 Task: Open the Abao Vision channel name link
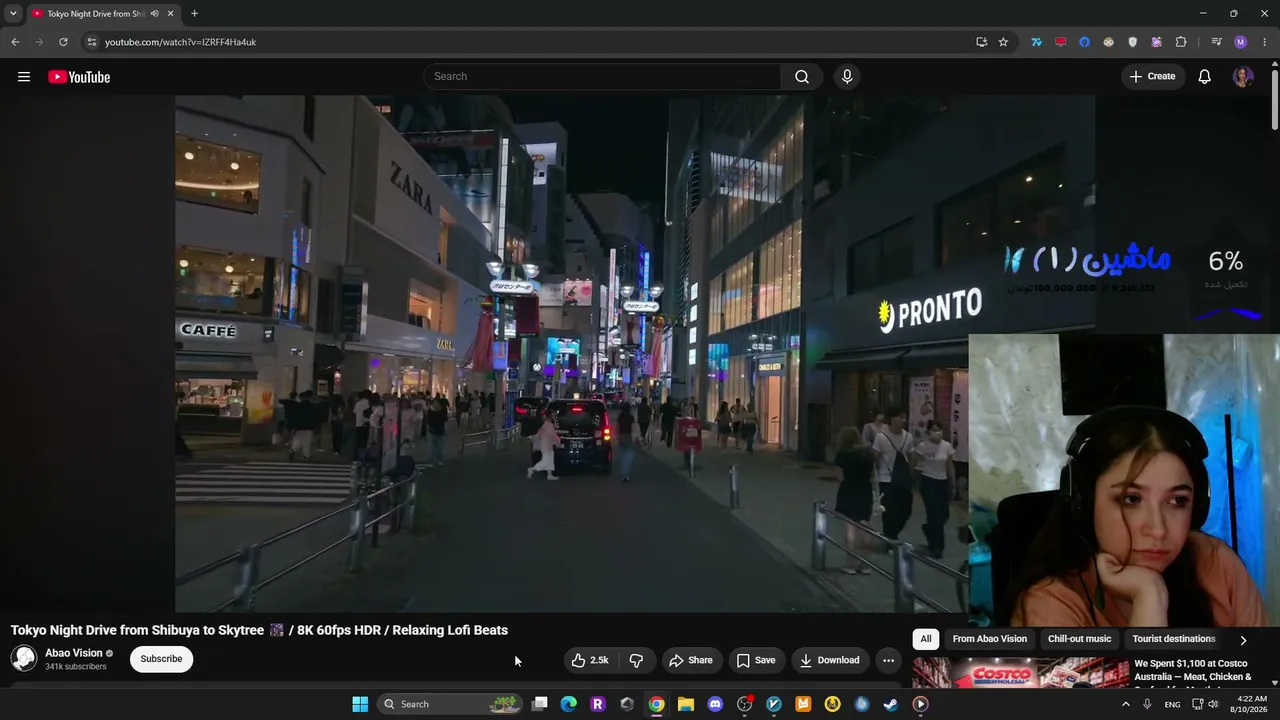tap(74, 653)
